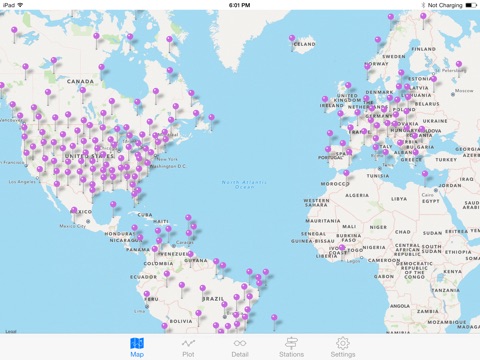Select the pin in Portugal
Image resolution: width=480 pixels, height=360 pixels.
pos(328,149)
